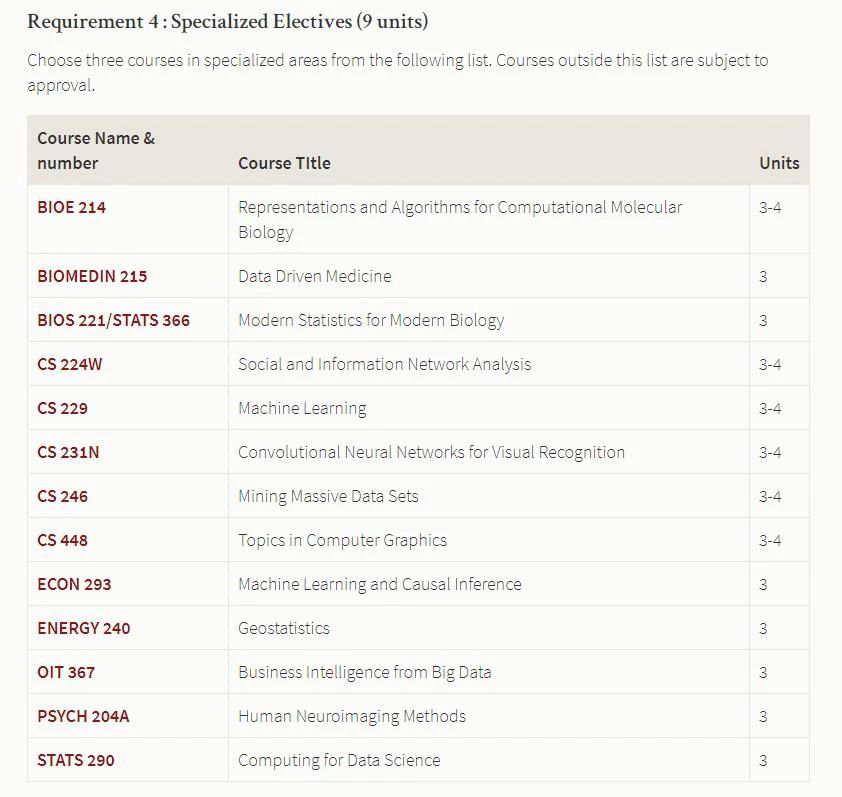
Task: Click the Course Name & number header
Action: click(x=96, y=151)
